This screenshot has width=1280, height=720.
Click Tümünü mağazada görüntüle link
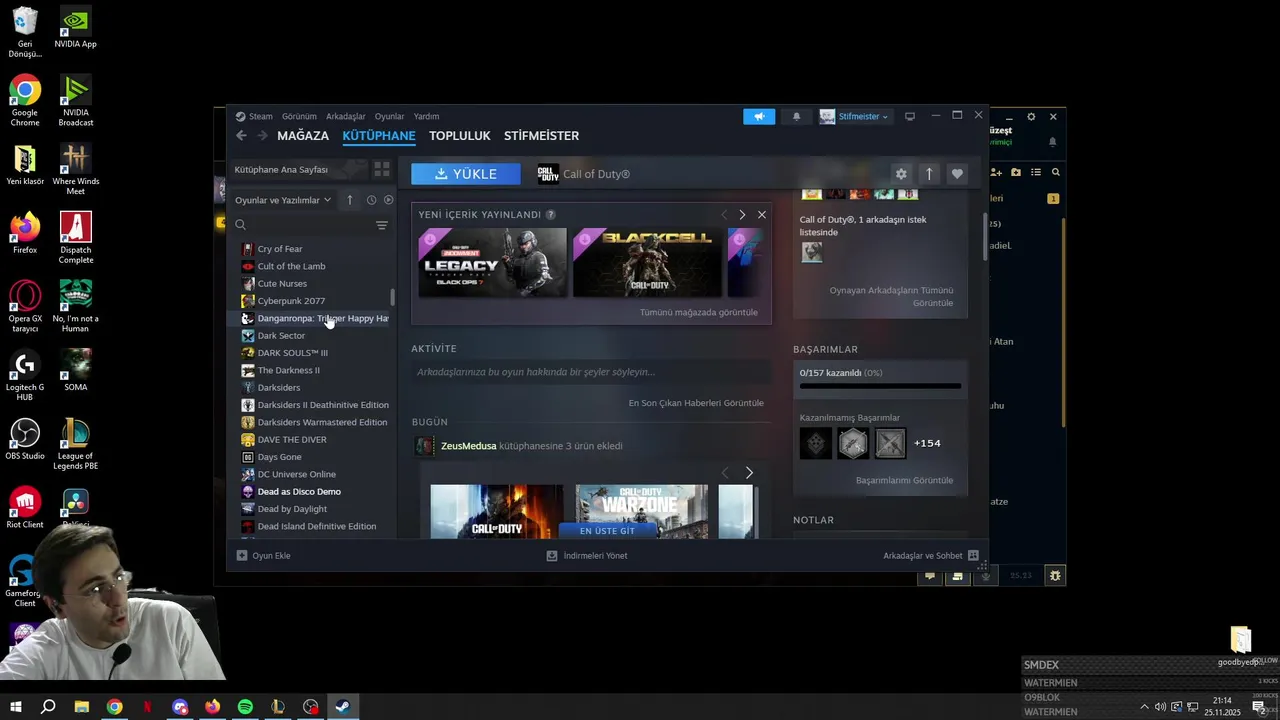tap(699, 312)
